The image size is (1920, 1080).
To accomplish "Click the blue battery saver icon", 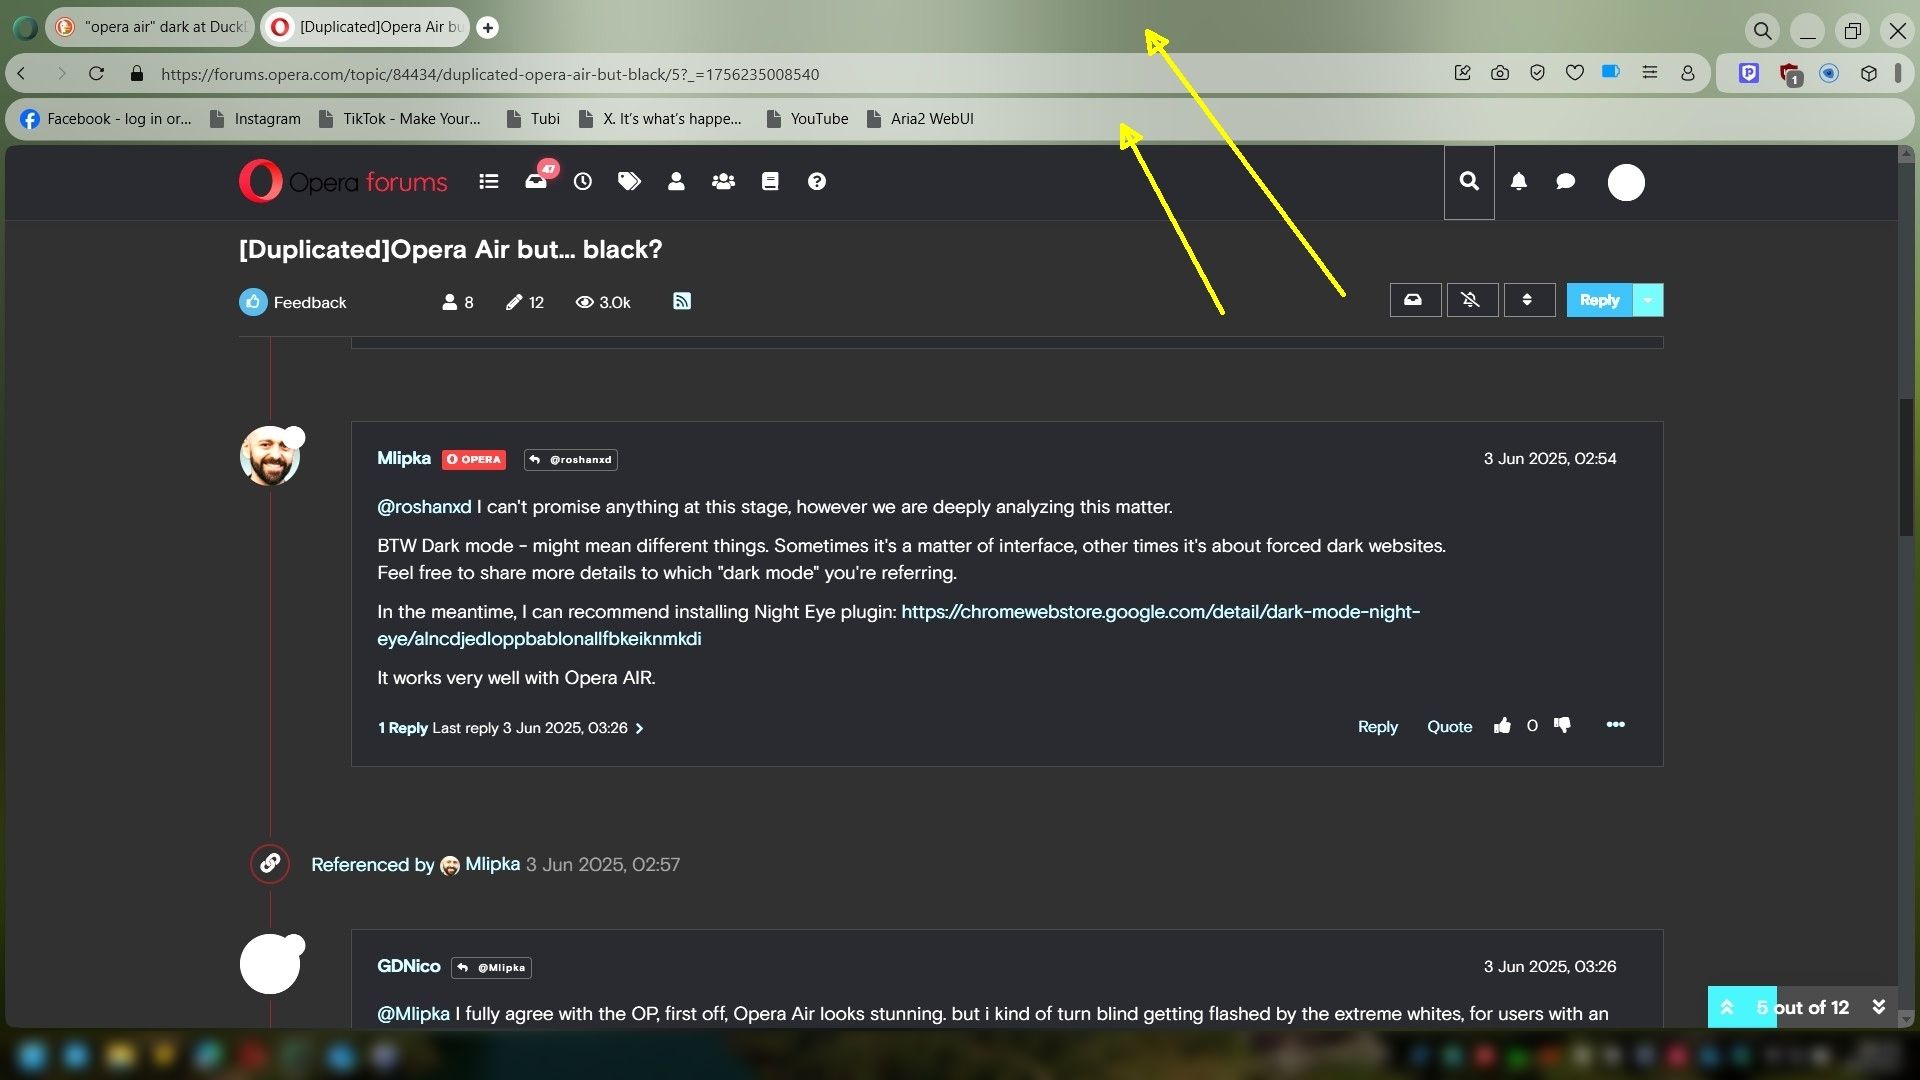I will click(1611, 72).
